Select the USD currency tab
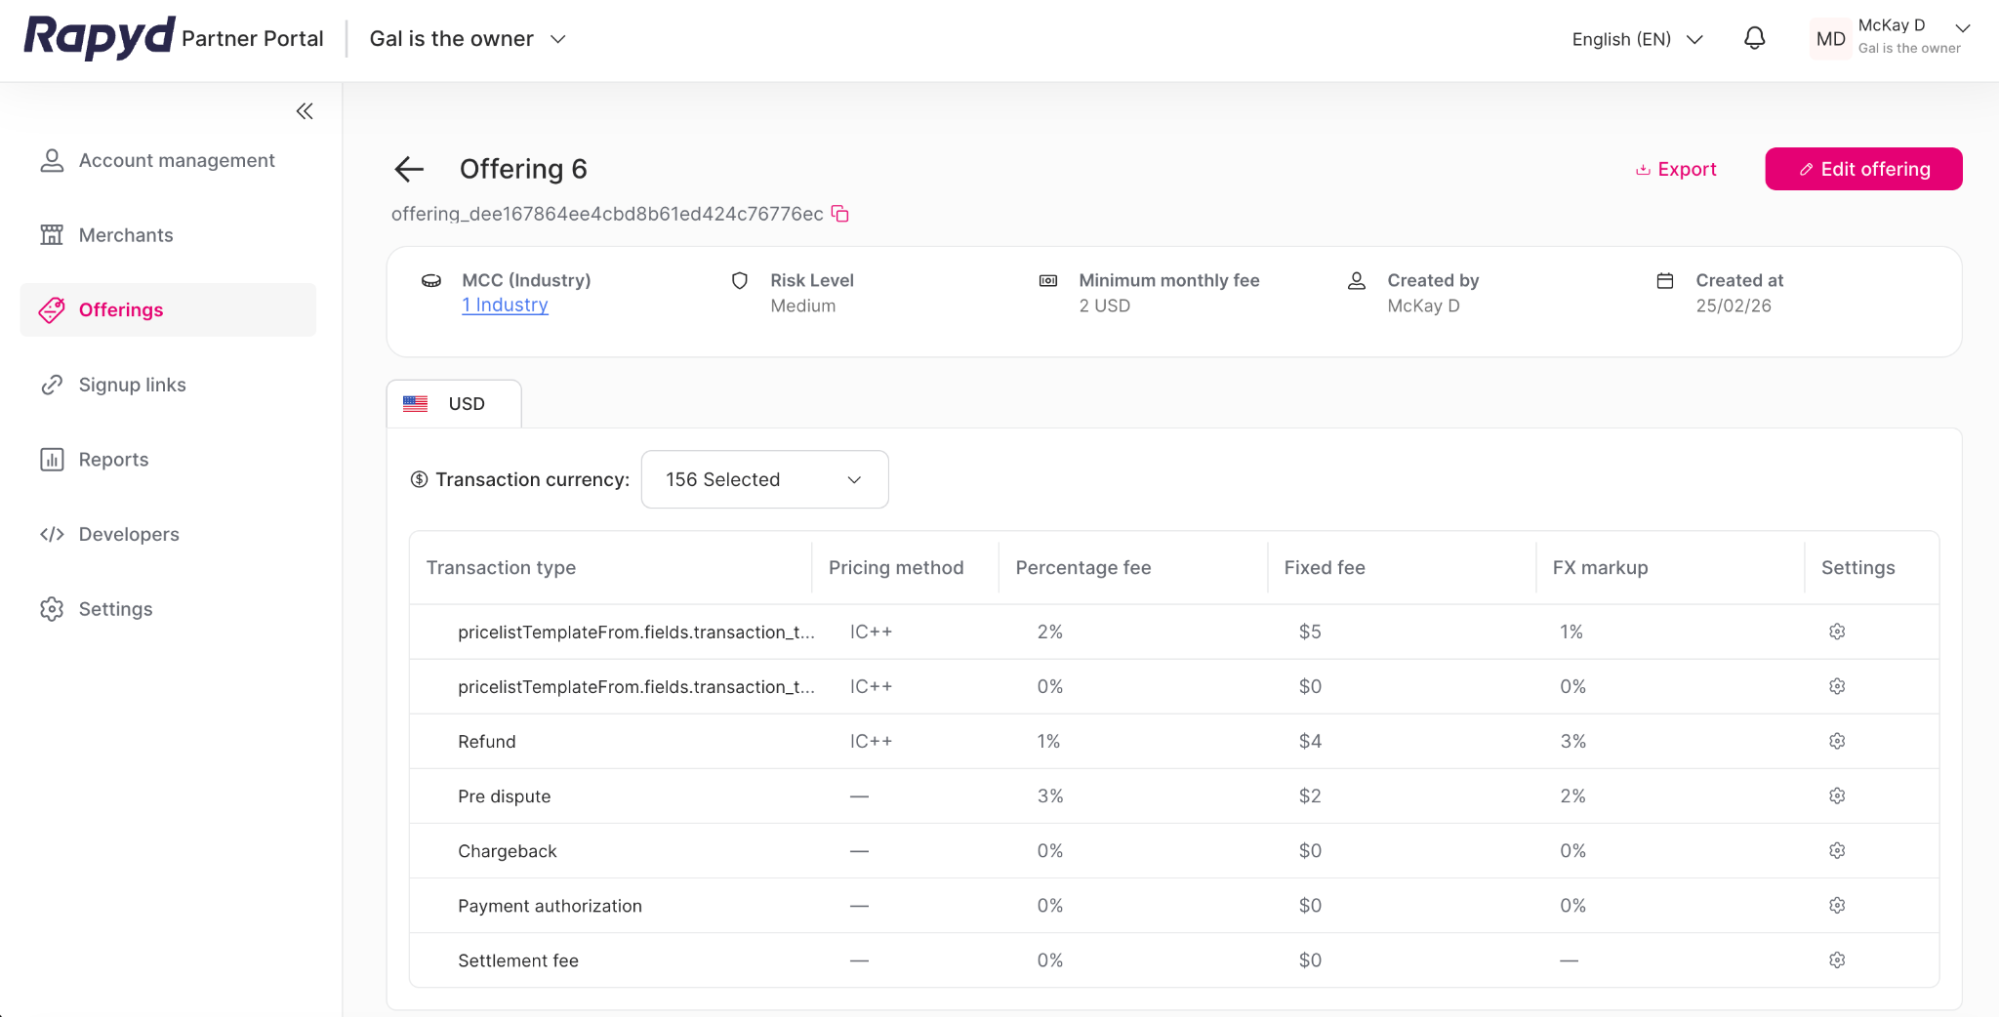Image resolution: width=1999 pixels, height=1018 pixels. (454, 404)
